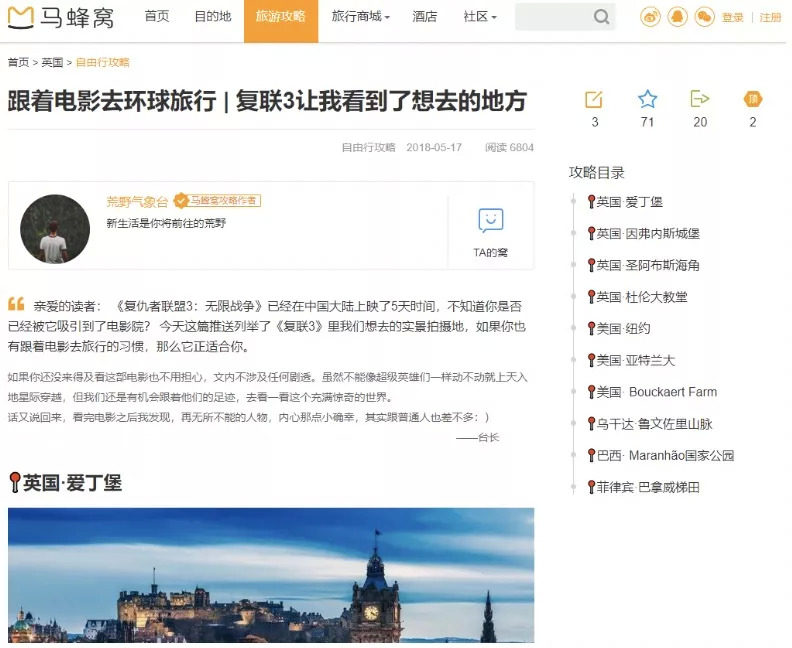Screen dimensions: 792x648
Task: Click the search magnifier icon
Action: [x=601, y=17]
